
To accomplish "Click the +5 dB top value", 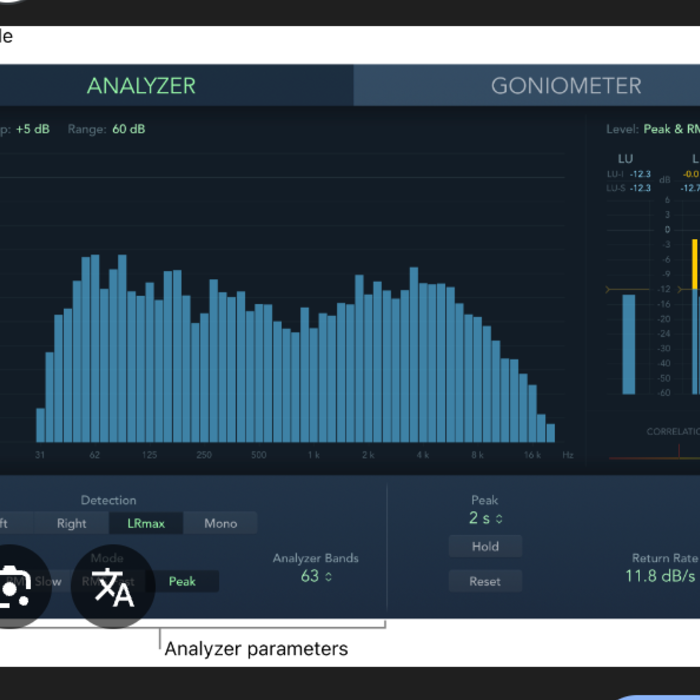I will (x=33, y=129).
